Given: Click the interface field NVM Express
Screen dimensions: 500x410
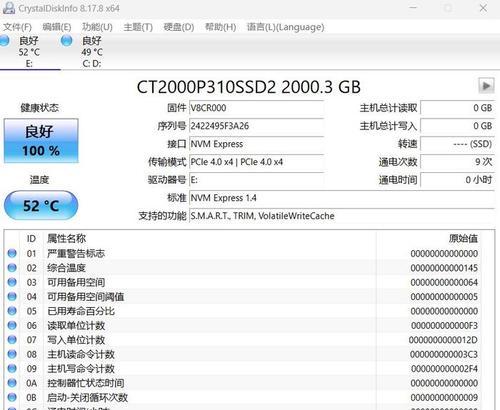Looking at the screenshot, I should pos(256,144).
